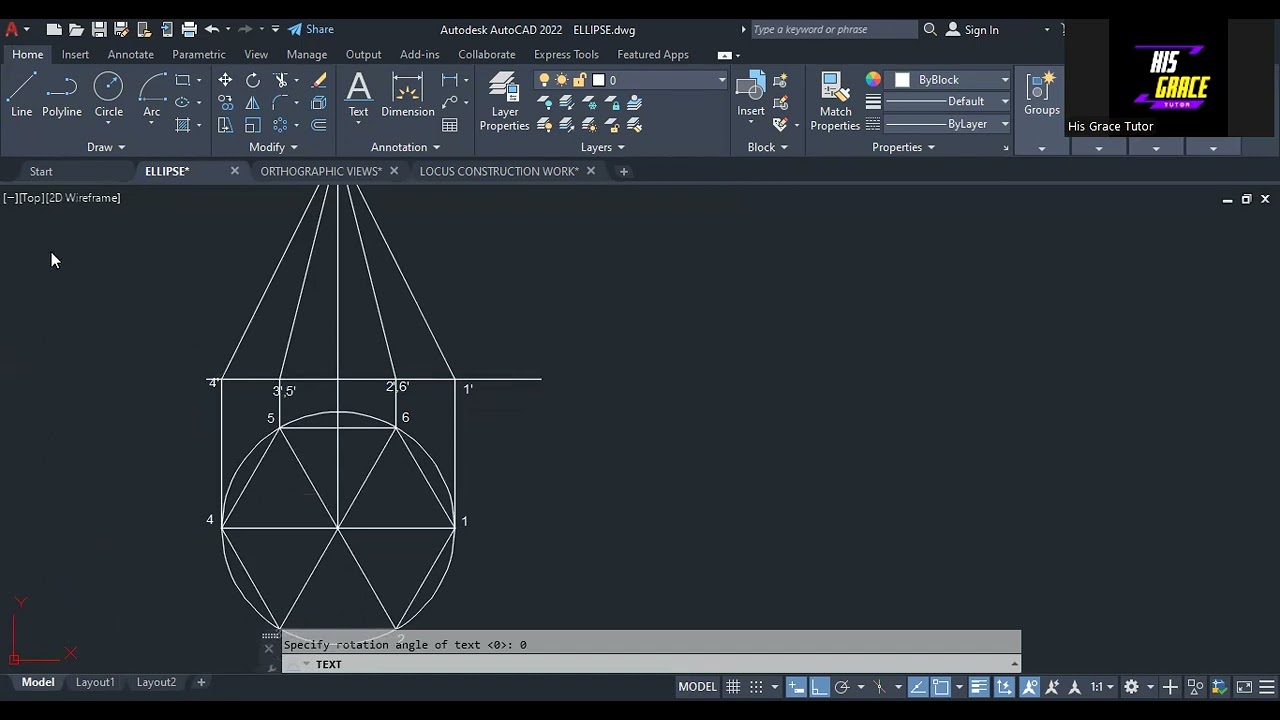
Task: Toggle Ortho mode in status bar
Action: (x=819, y=687)
